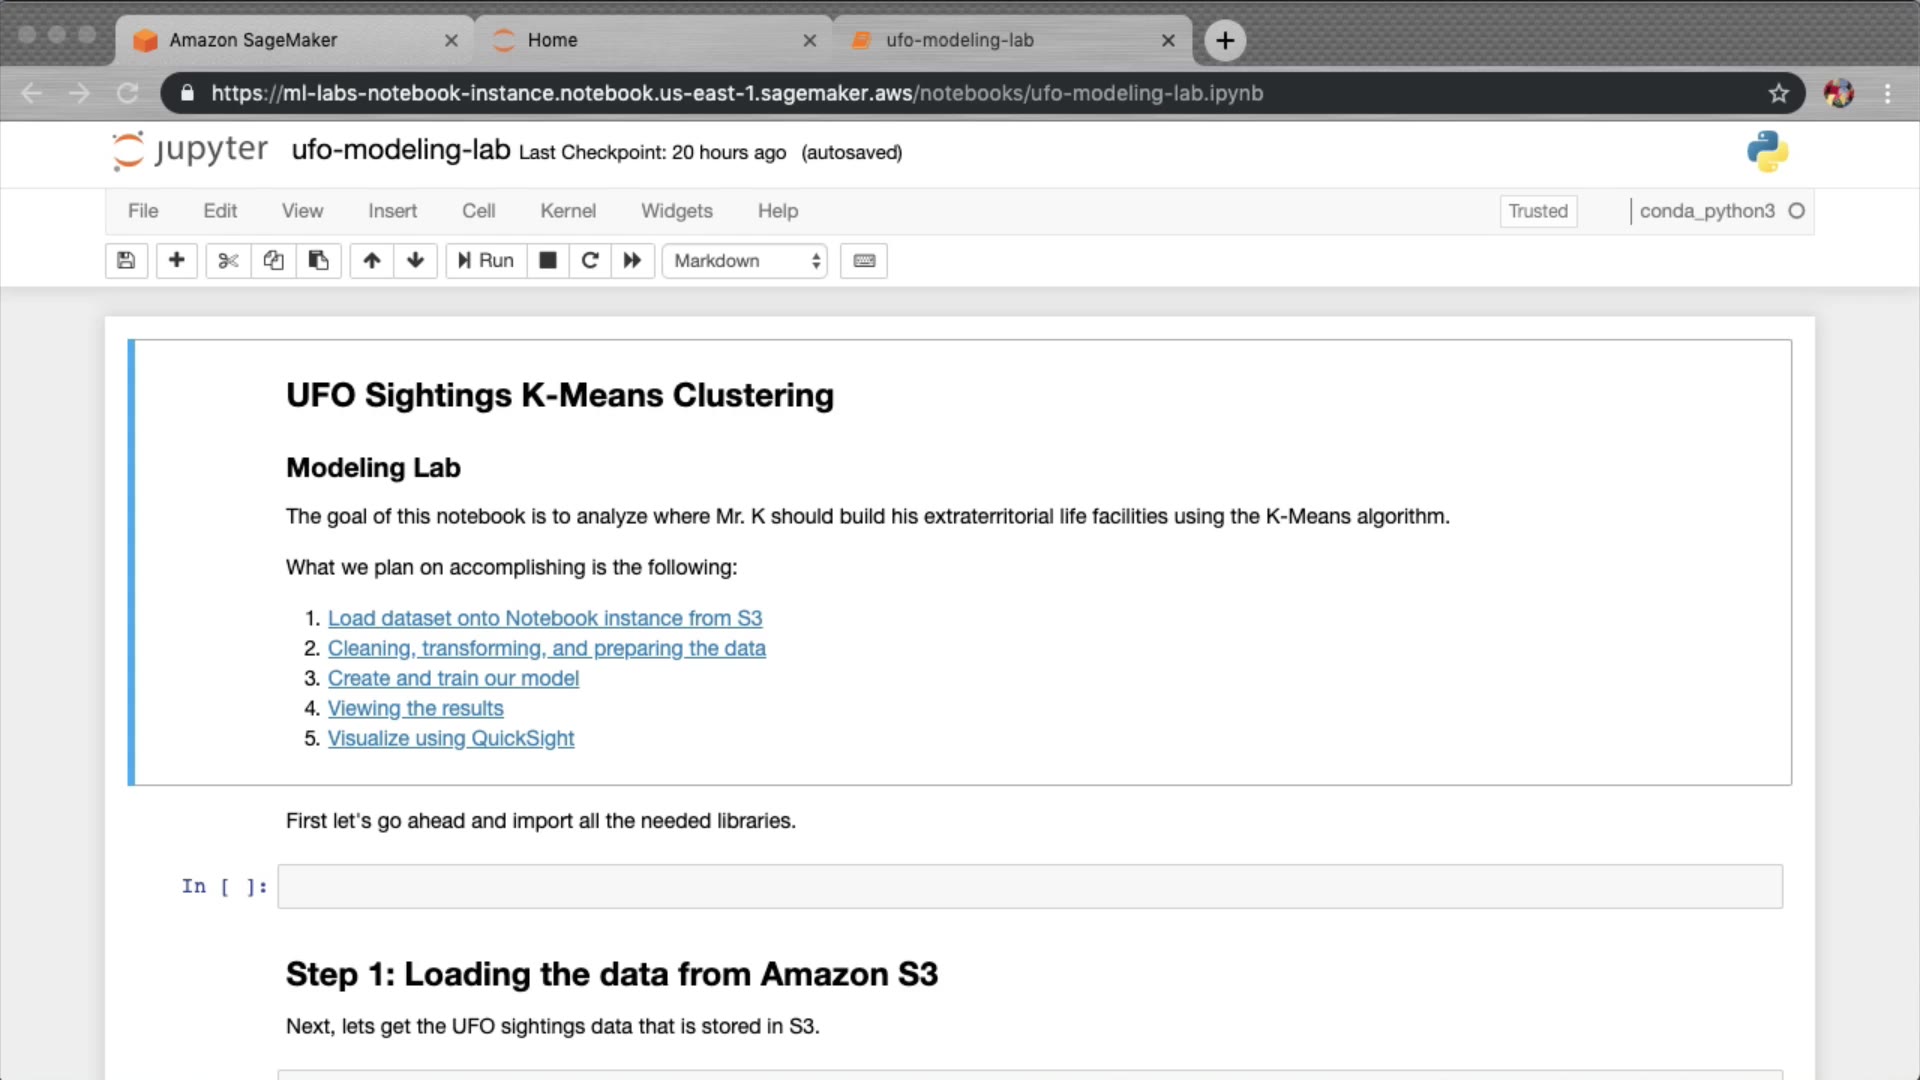Insert cell below with plus icon
Viewport: 1920px width, 1080px height.
tap(176, 261)
